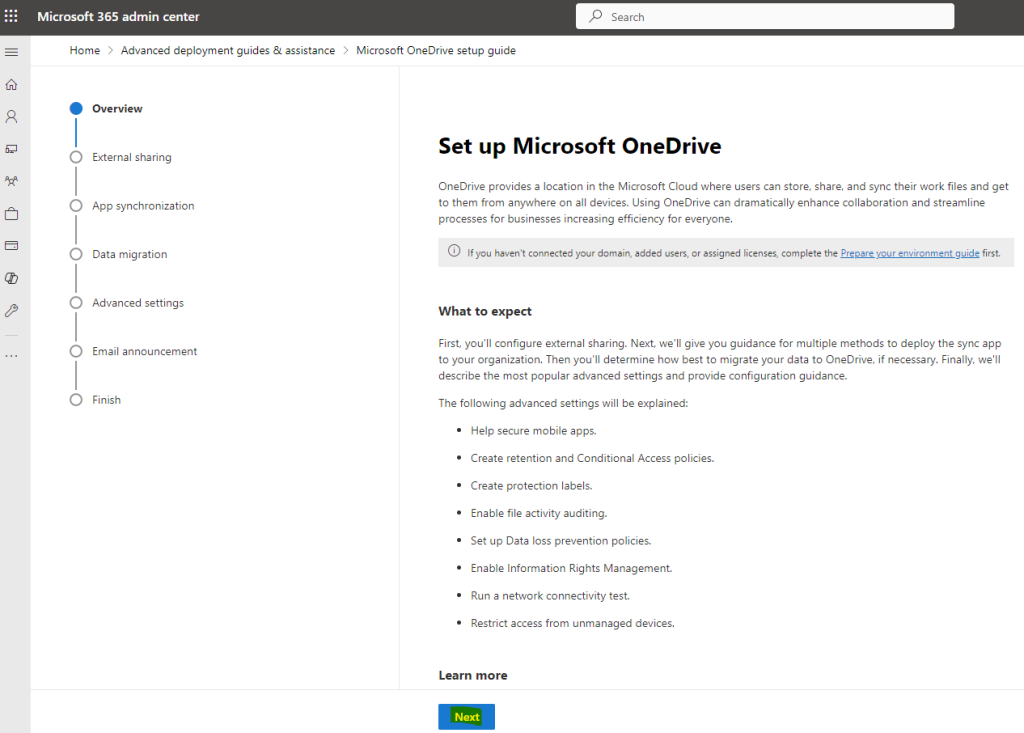Open Users from the sidebar person icon
This screenshot has width=1024, height=733.
[x=12, y=117]
